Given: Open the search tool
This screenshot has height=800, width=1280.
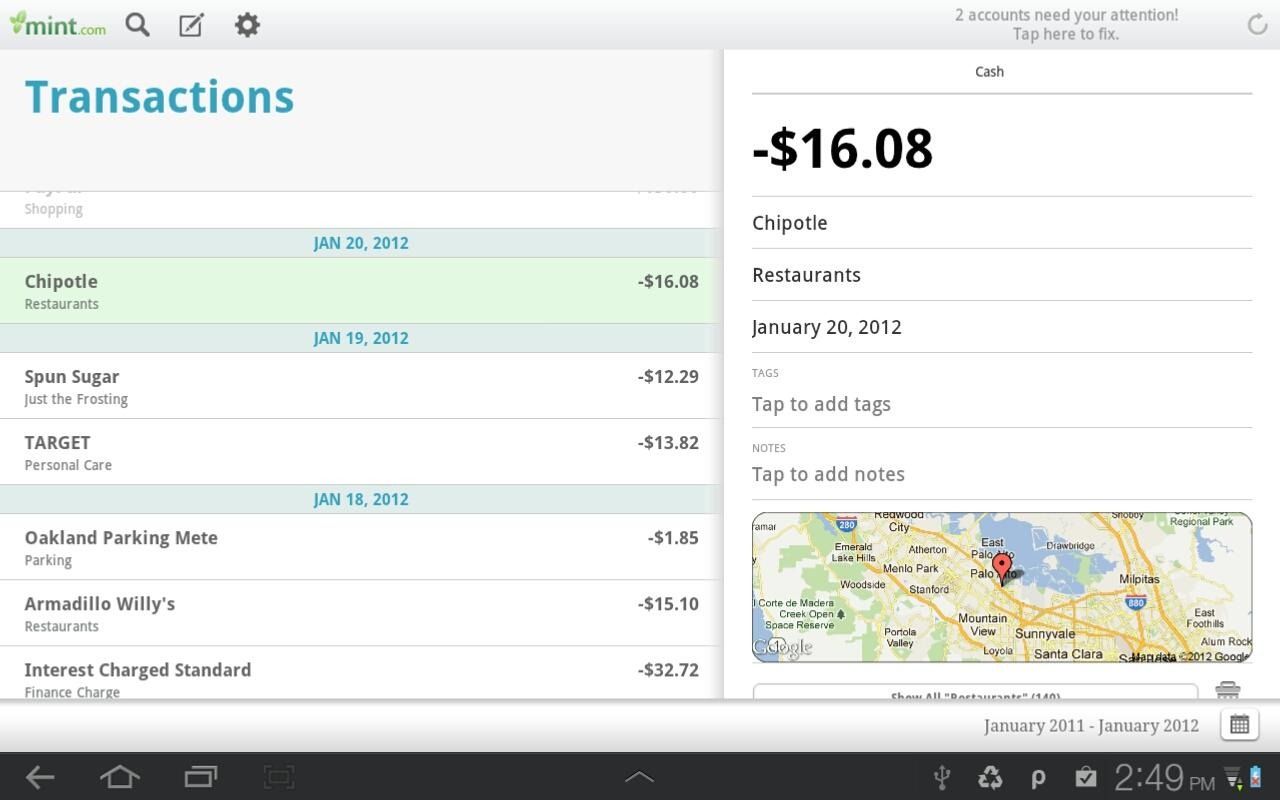Looking at the screenshot, I should (137, 25).
